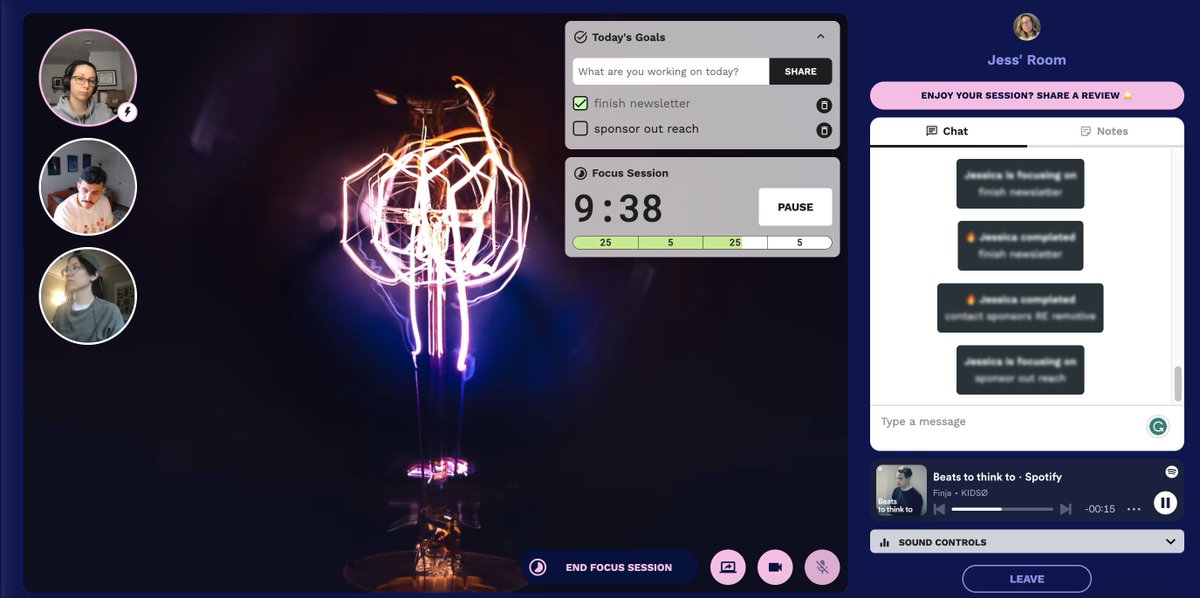Delete the sponsor out reach goal
Viewport: 1200px width, 598px height.
point(824,130)
